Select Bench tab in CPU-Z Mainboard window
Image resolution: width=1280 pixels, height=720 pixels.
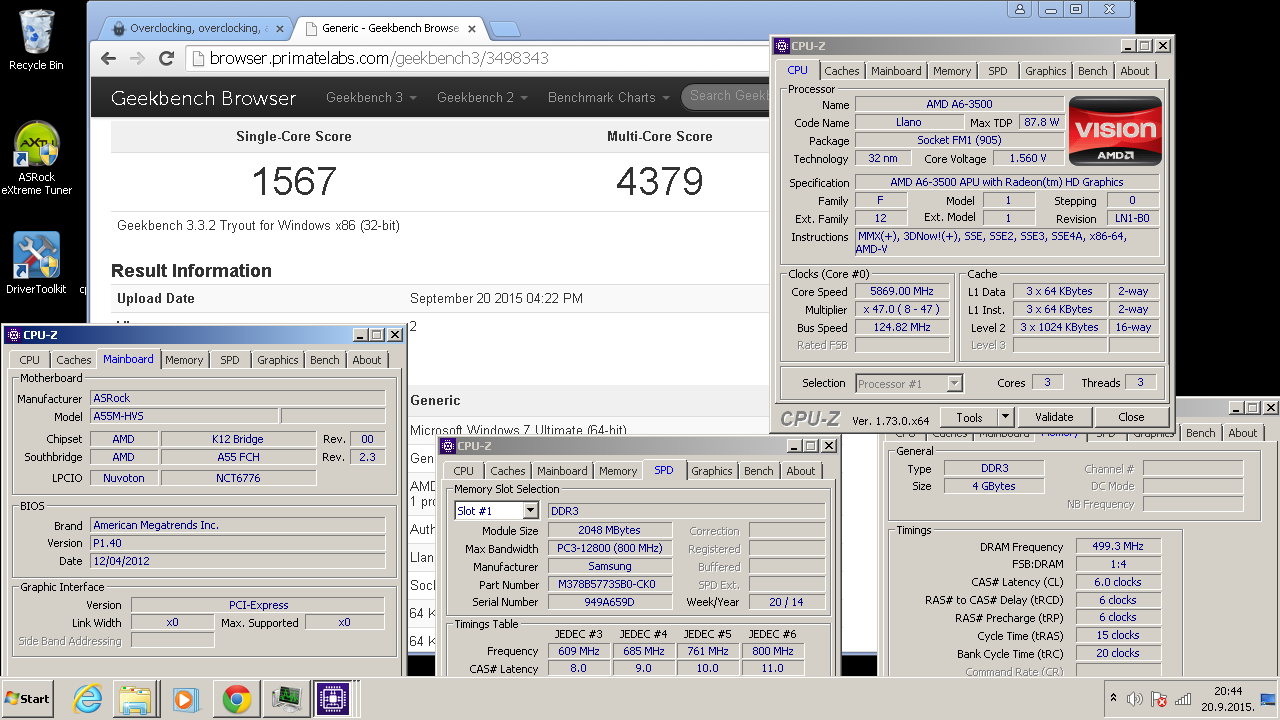[x=325, y=360]
